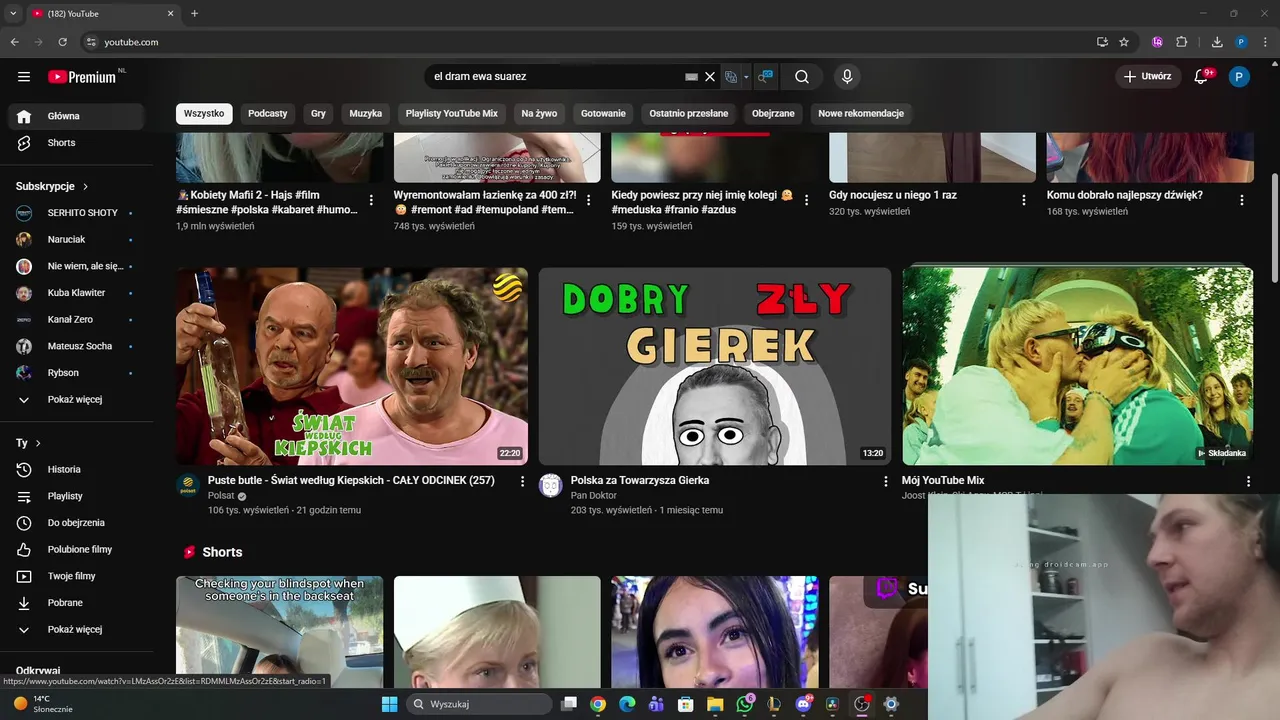Play Świat według Kiepskich thumbnail
The image size is (1280, 720).
[352, 366]
